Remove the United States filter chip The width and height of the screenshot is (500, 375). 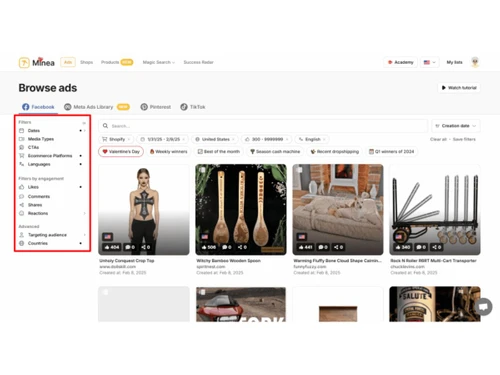233,139
